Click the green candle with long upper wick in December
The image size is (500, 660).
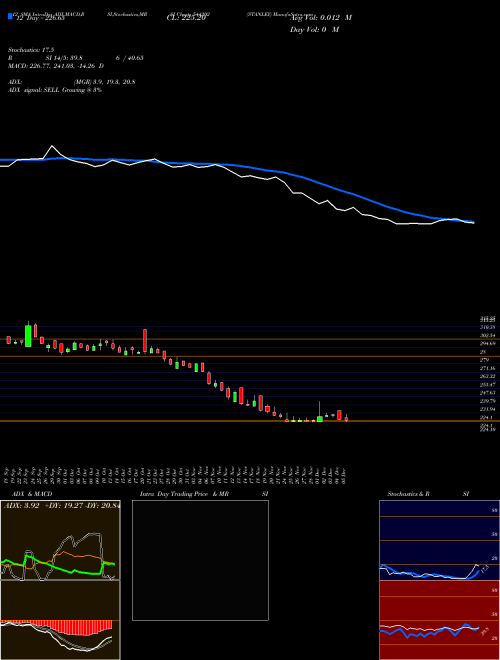click(320, 411)
